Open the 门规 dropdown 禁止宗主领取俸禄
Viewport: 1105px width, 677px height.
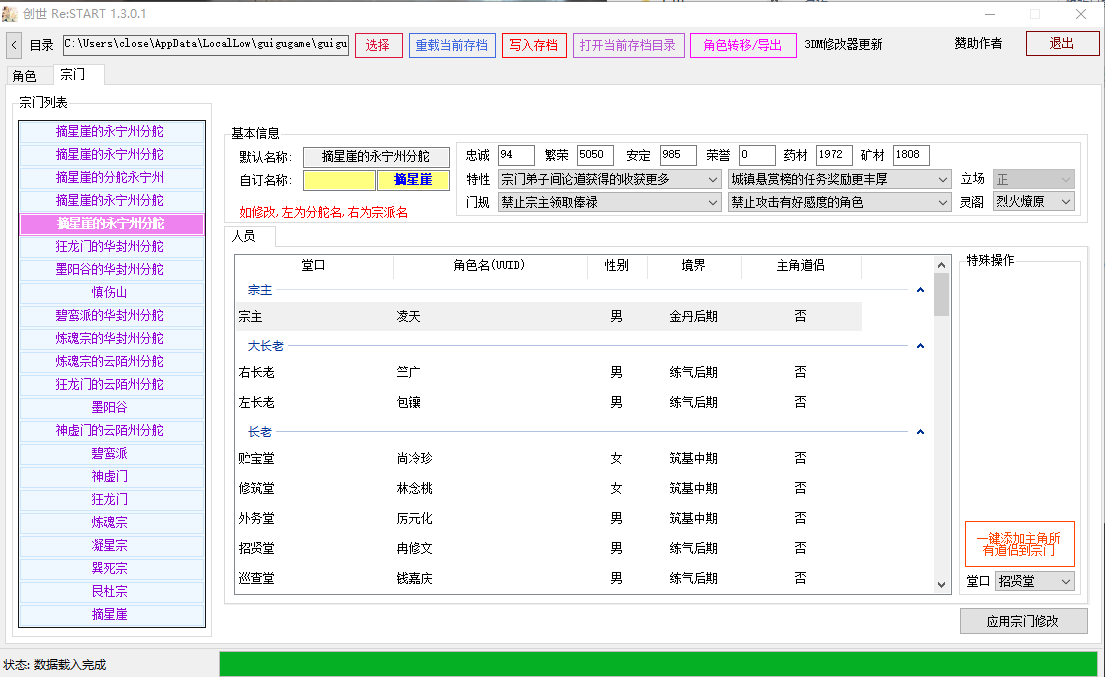[609, 202]
